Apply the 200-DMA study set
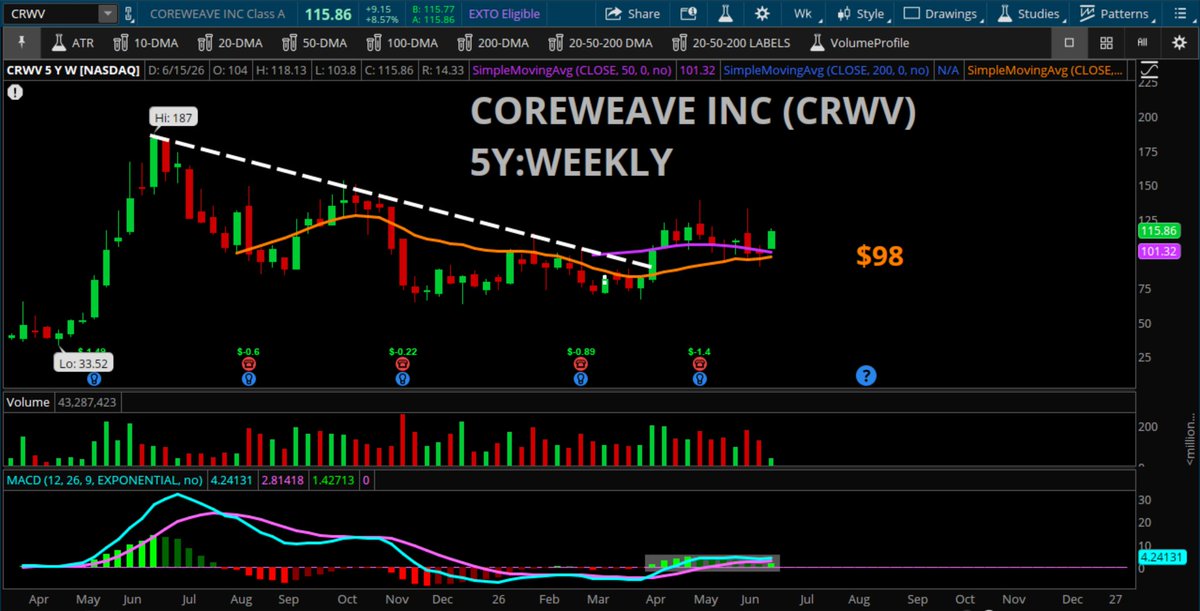The image size is (1200, 611). tap(493, 43)
